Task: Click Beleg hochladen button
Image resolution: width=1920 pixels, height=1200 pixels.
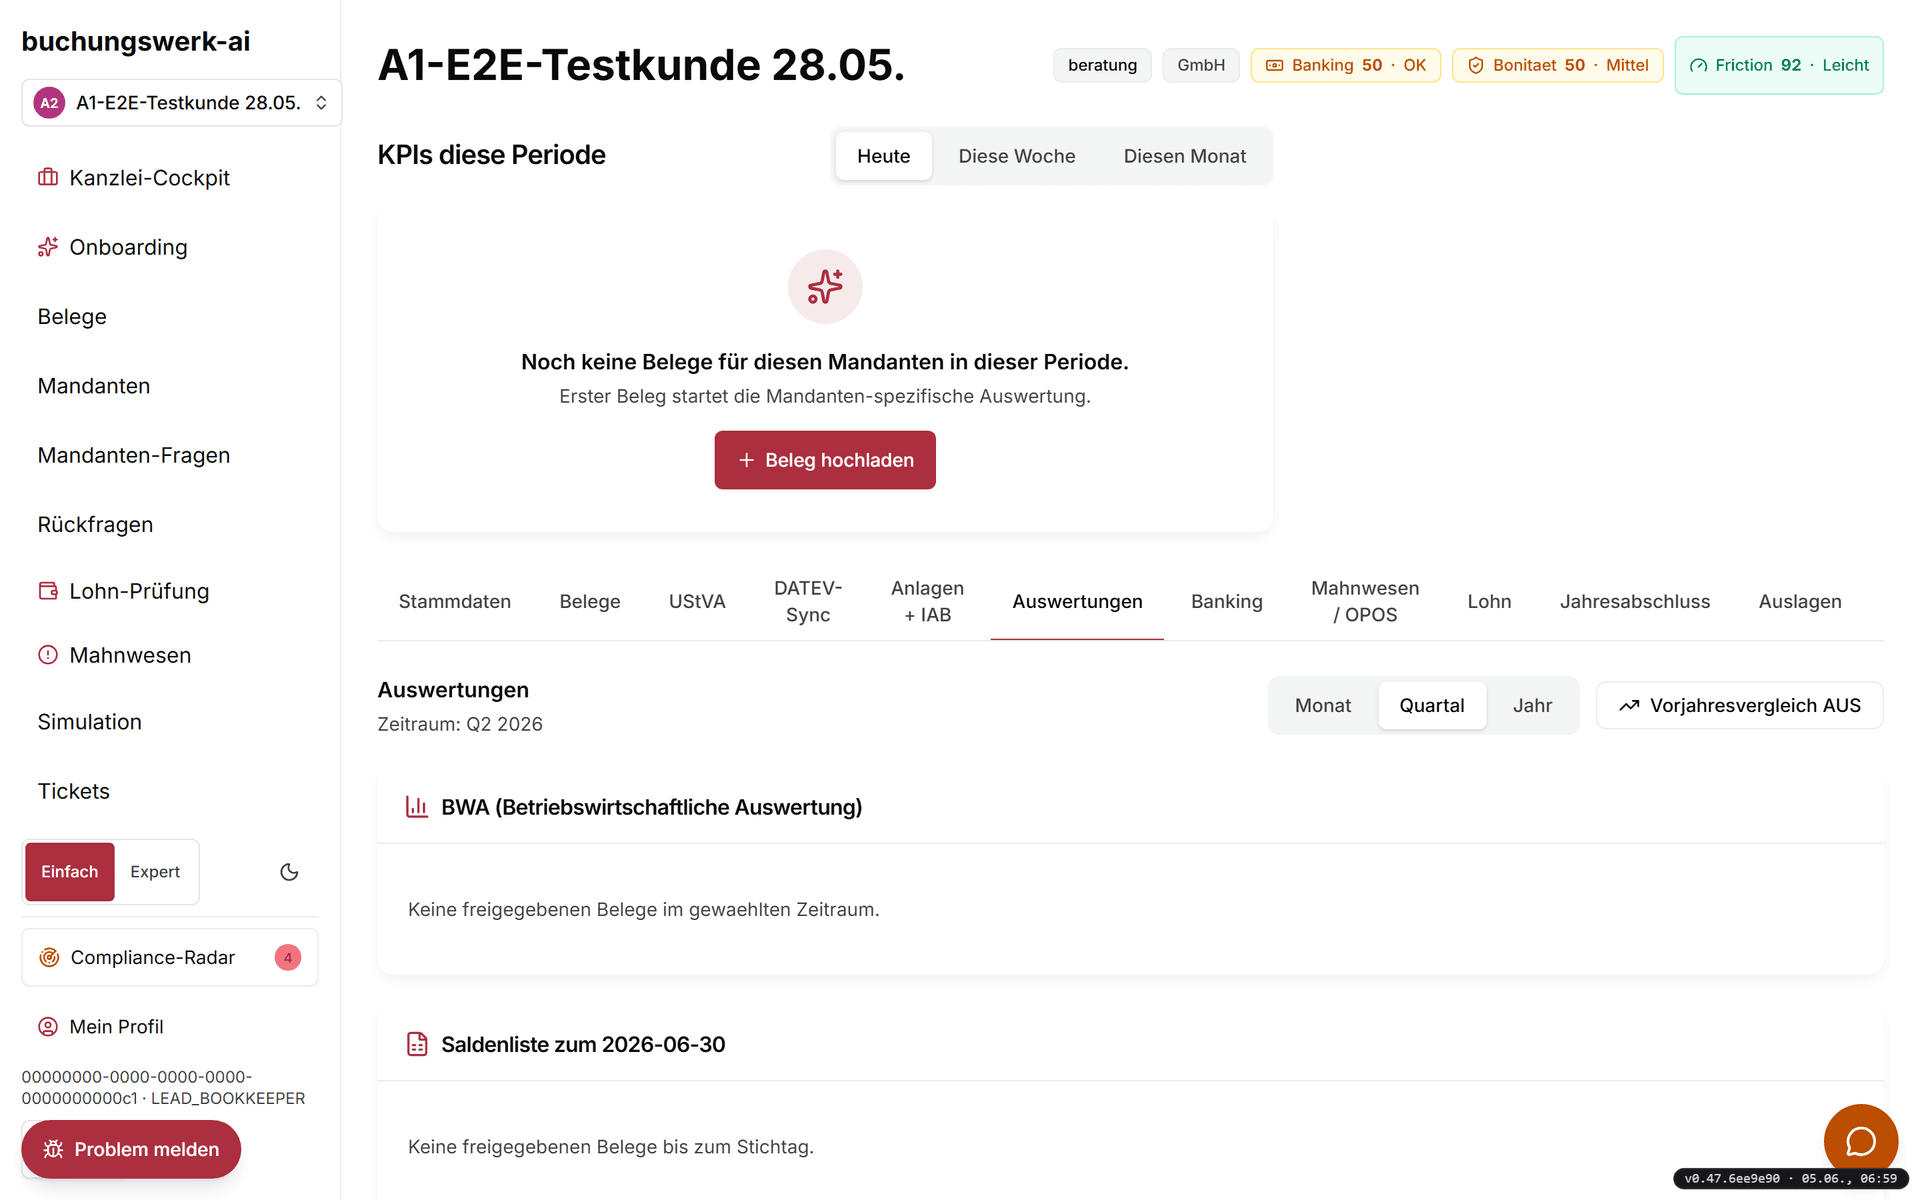Action: (x=825, y=460)
